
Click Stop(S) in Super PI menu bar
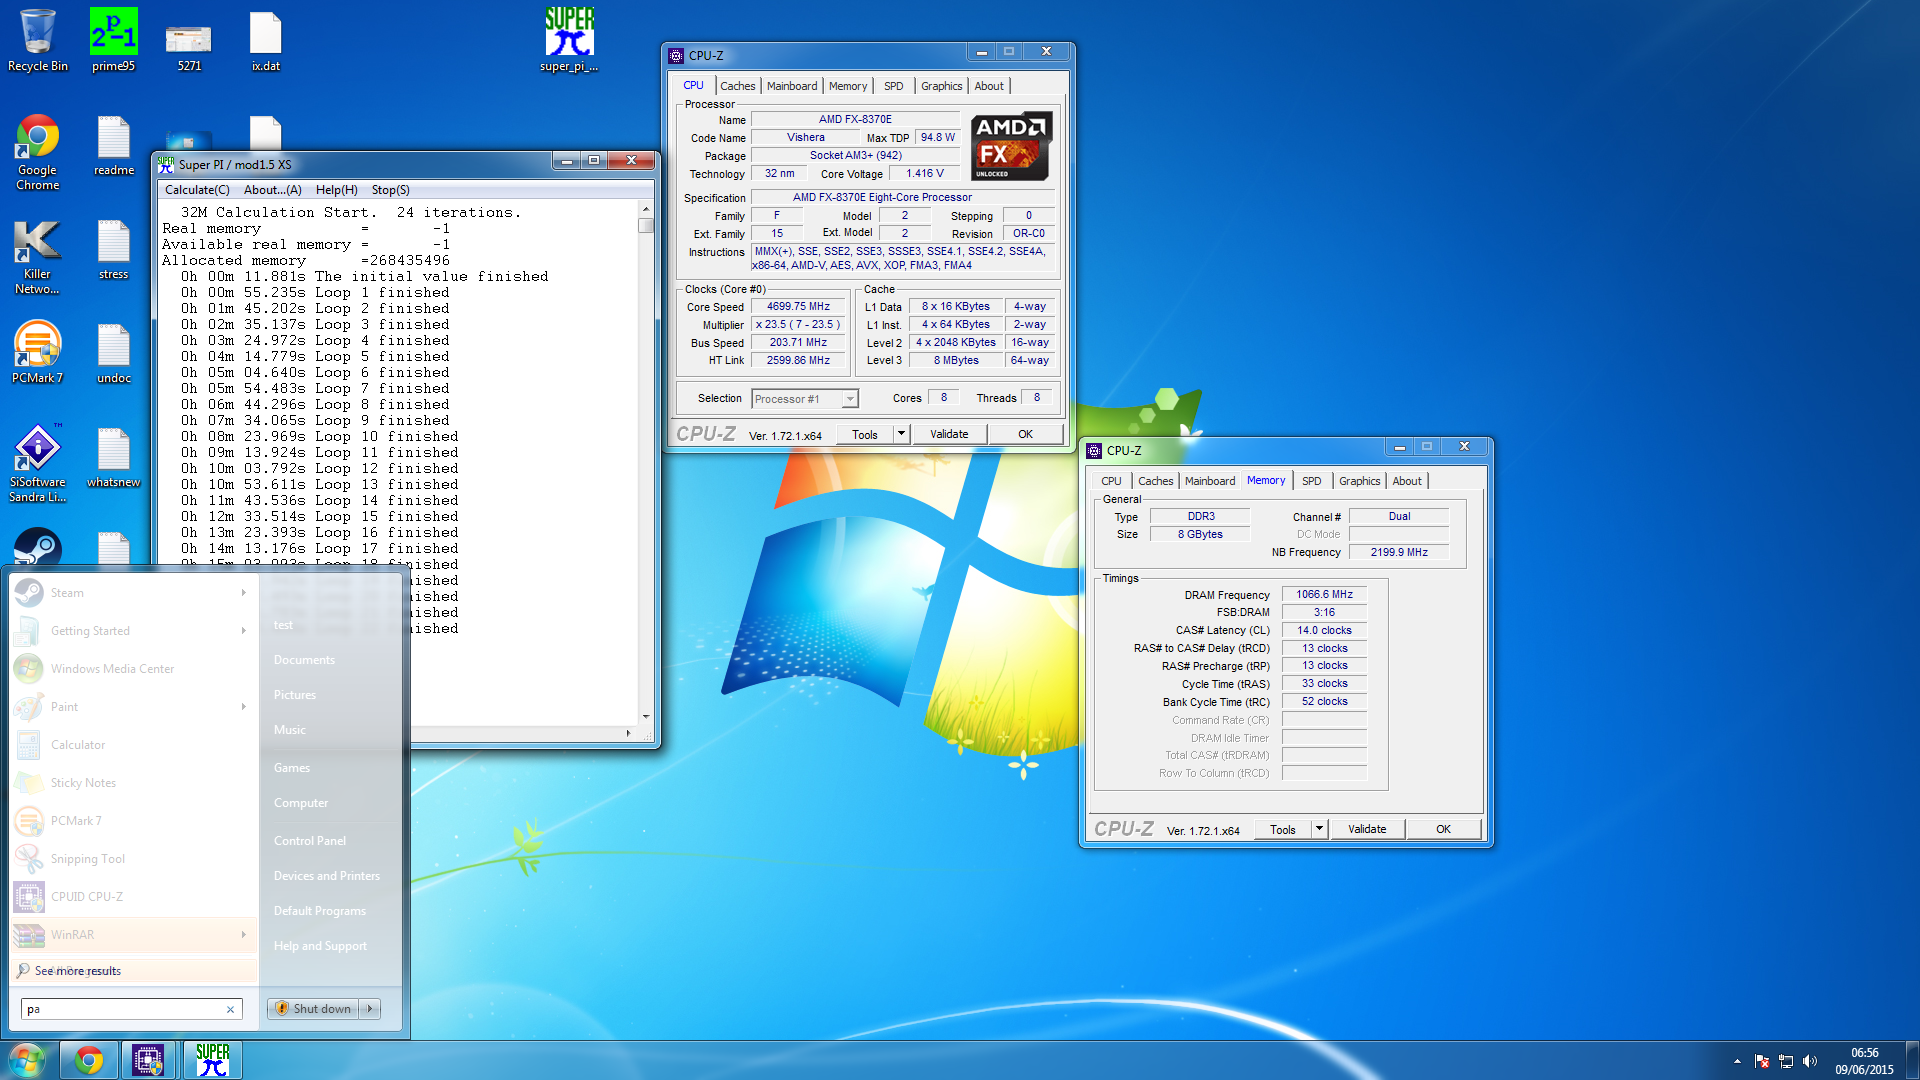pos(390,190)
